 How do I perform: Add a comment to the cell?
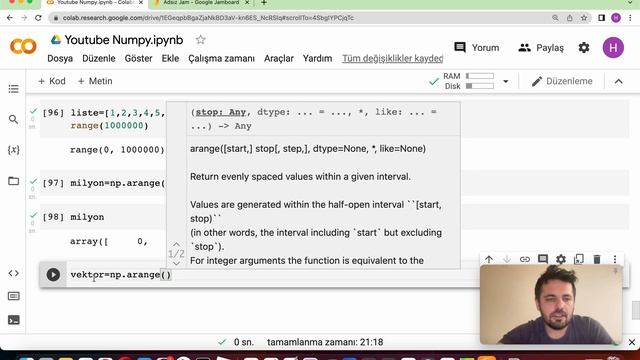[x=543, y=259]
